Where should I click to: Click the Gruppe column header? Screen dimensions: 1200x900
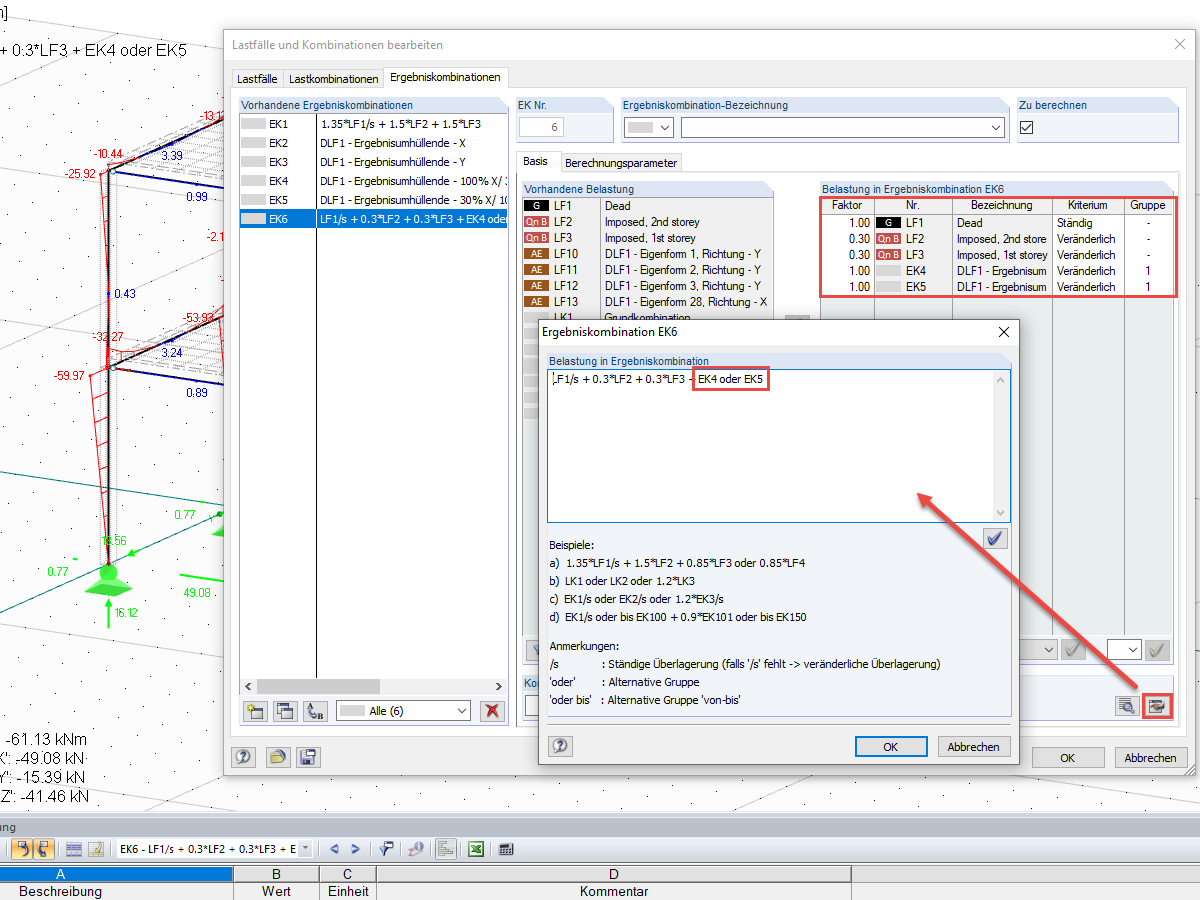click(1148, 205)
